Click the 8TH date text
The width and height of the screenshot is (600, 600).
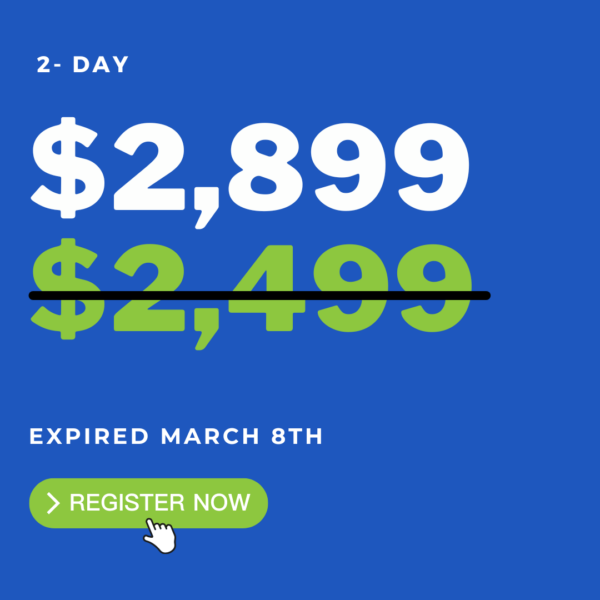pyautogui.click(x=297, y=436)
